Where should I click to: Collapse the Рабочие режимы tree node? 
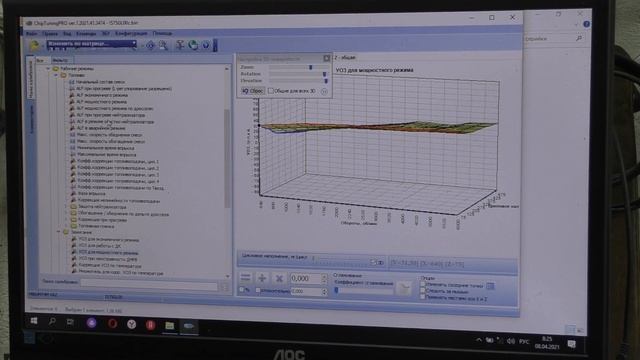[x=48, y=69]
